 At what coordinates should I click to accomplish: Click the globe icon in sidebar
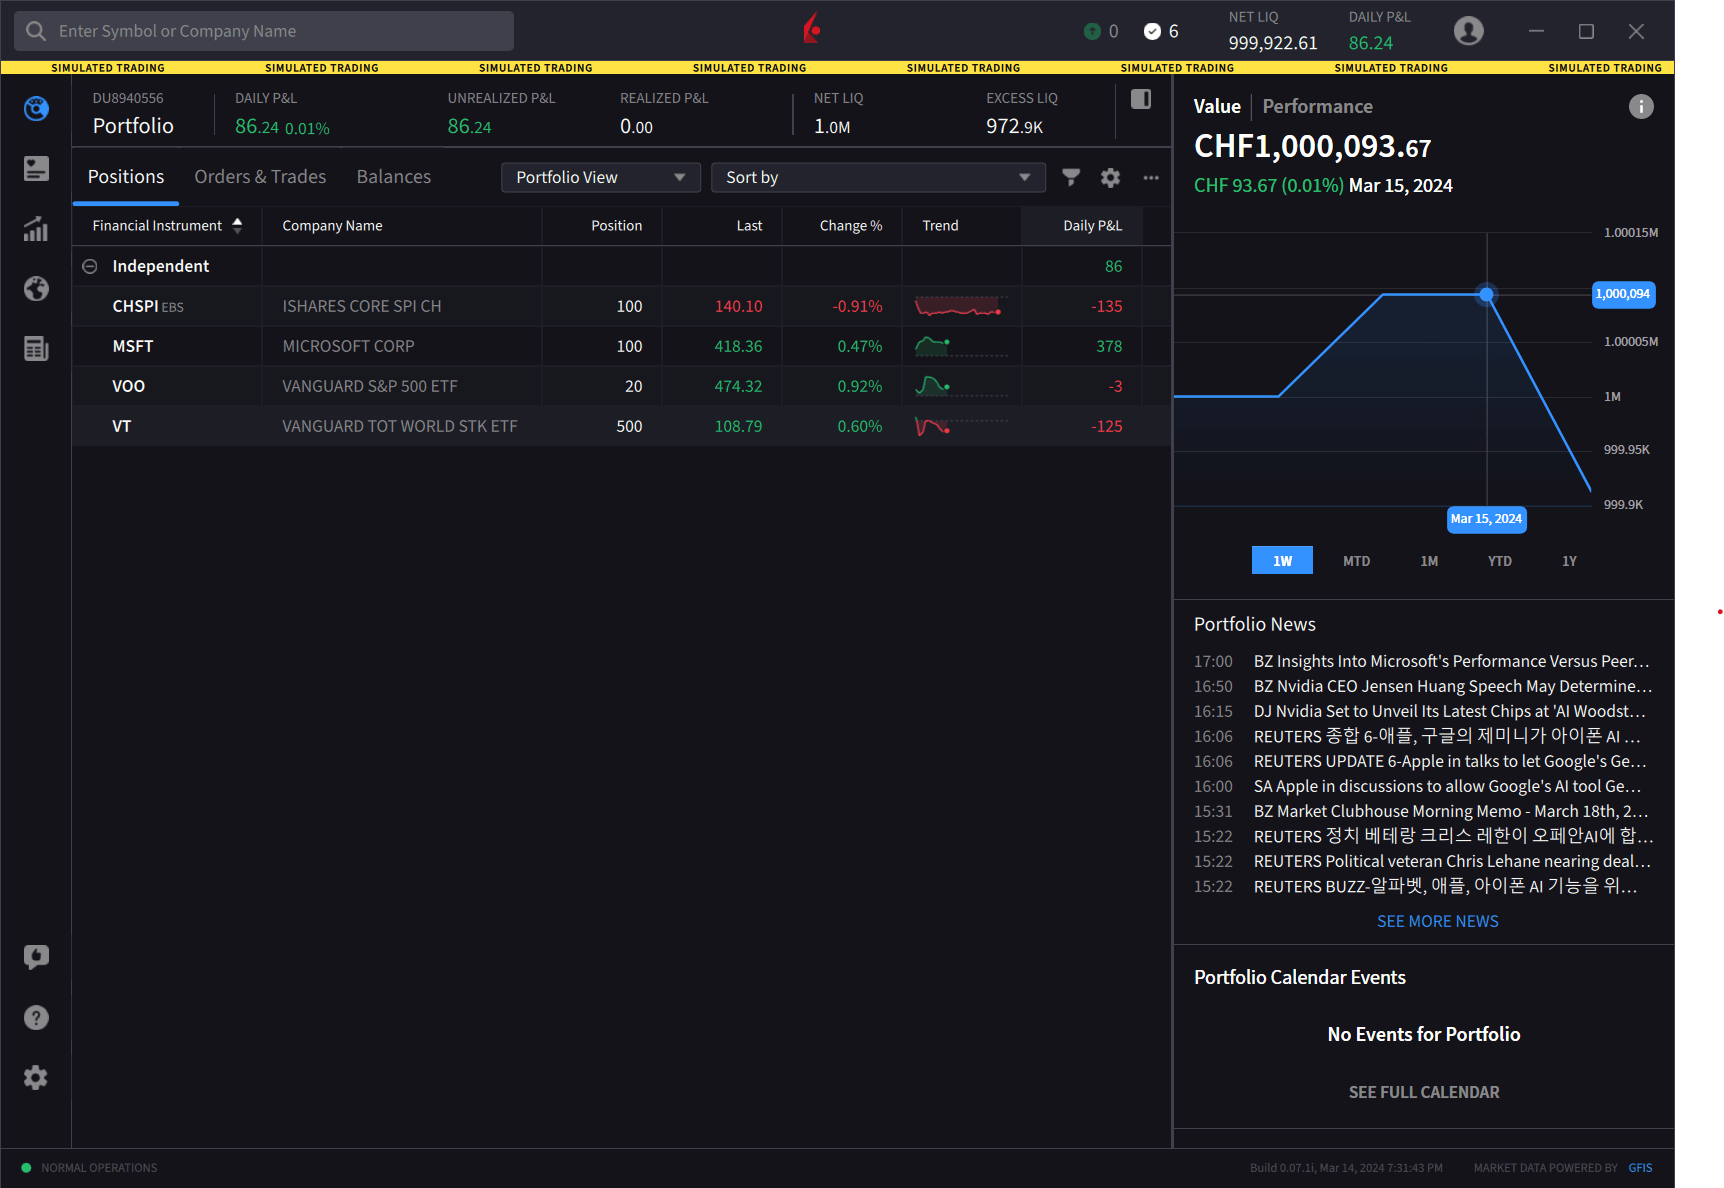(36, 289)
